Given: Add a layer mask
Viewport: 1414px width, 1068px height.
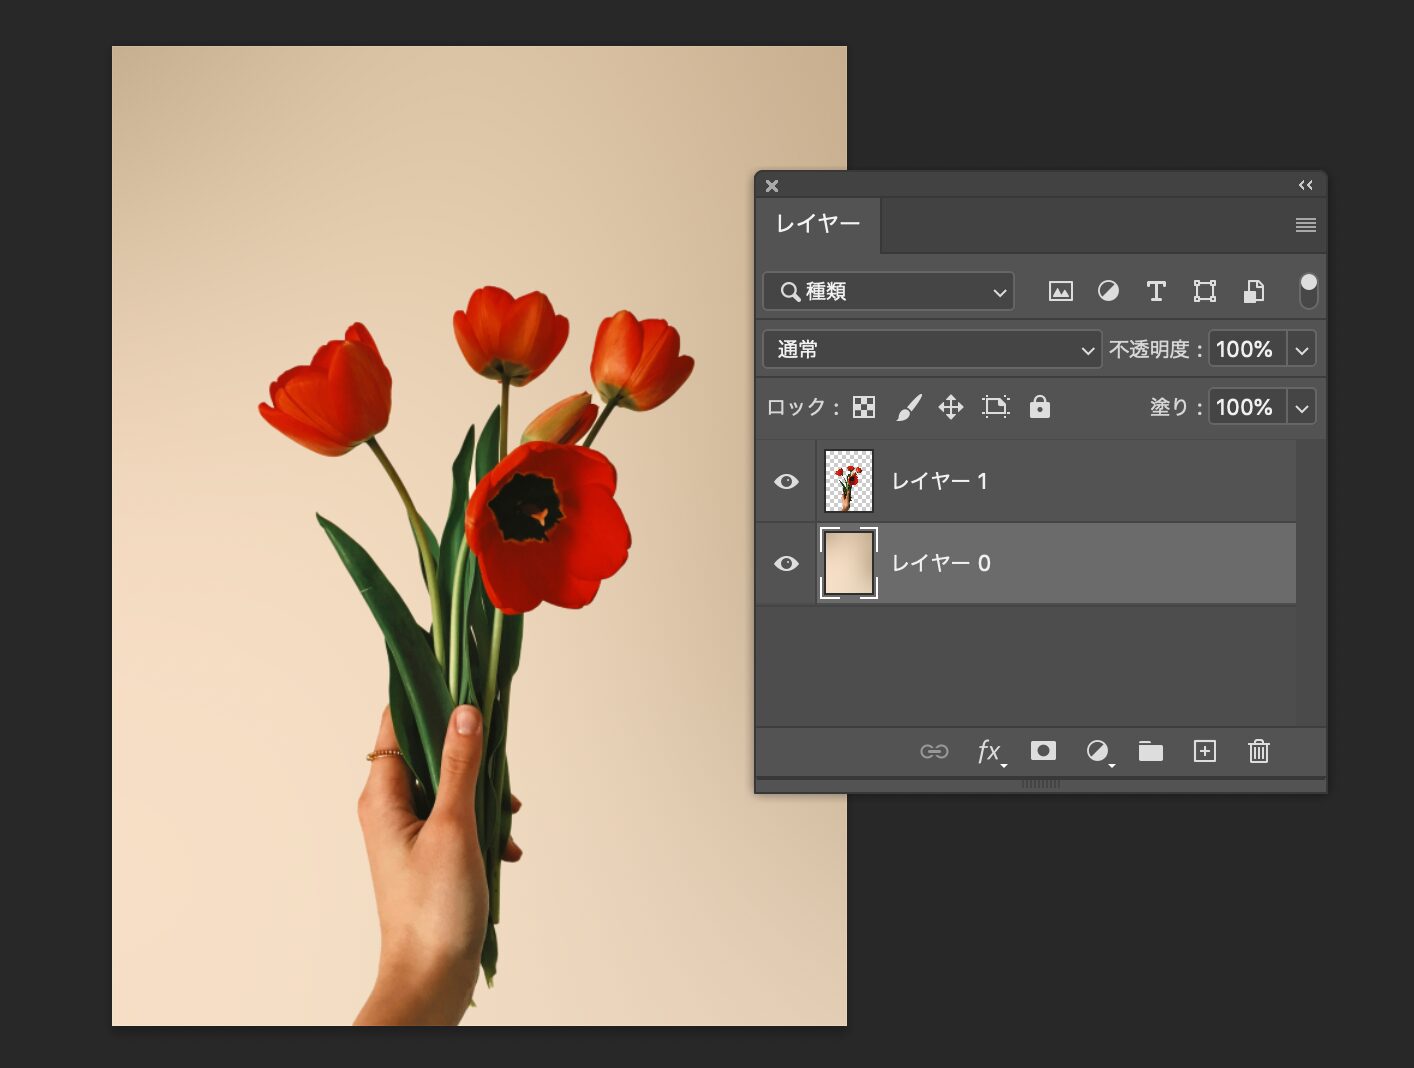Looking at the screenshot, I should 1043,751.
